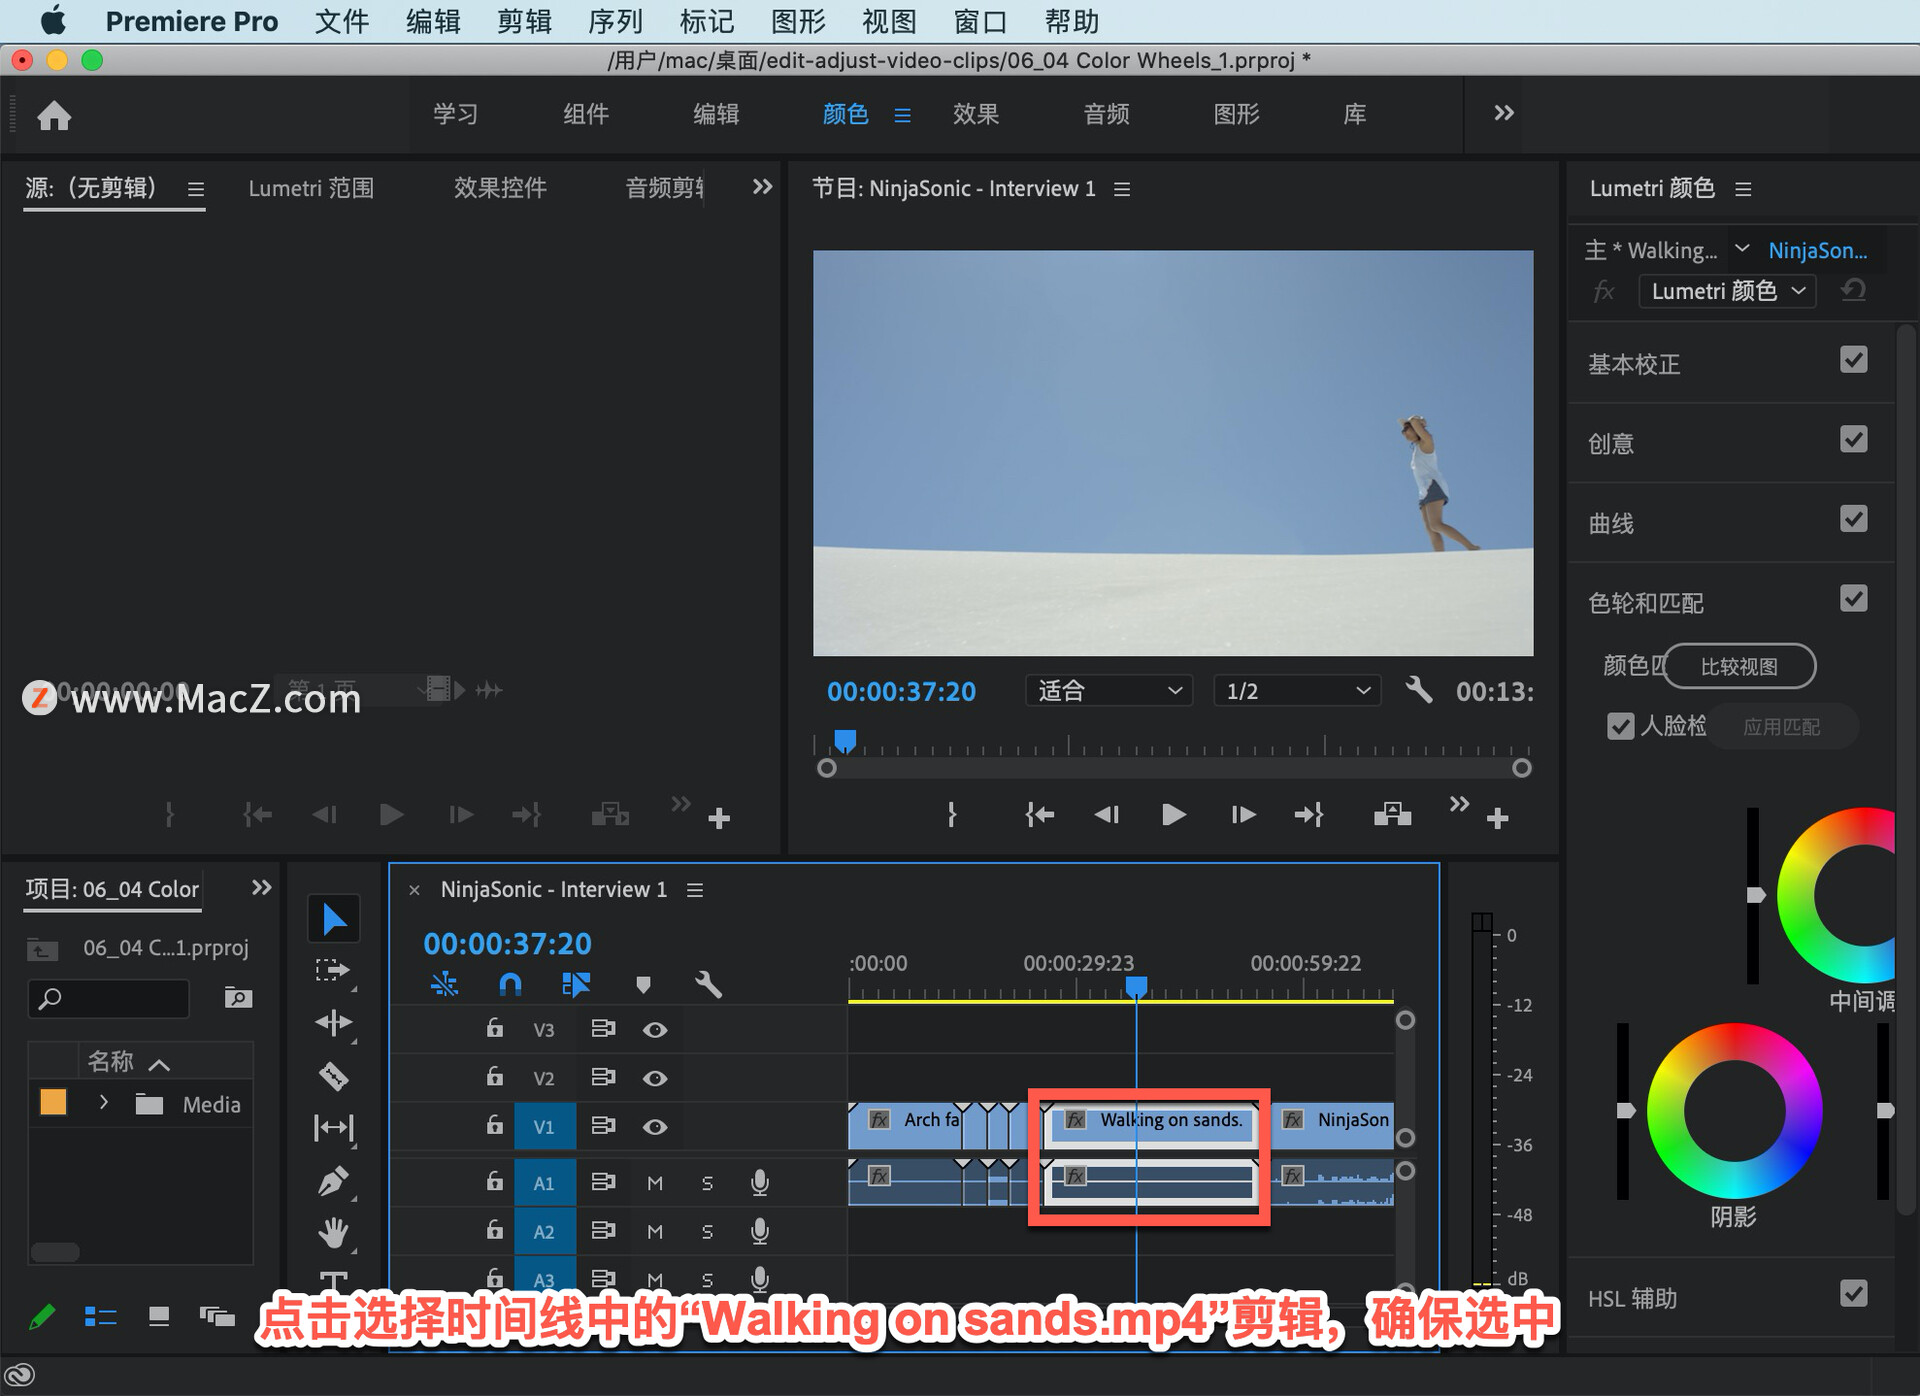The height and width of the screenshot is (1396, 1920).
Task: Click the 阴影 luminance slider handle
Action: [x=1625, y=1111]
